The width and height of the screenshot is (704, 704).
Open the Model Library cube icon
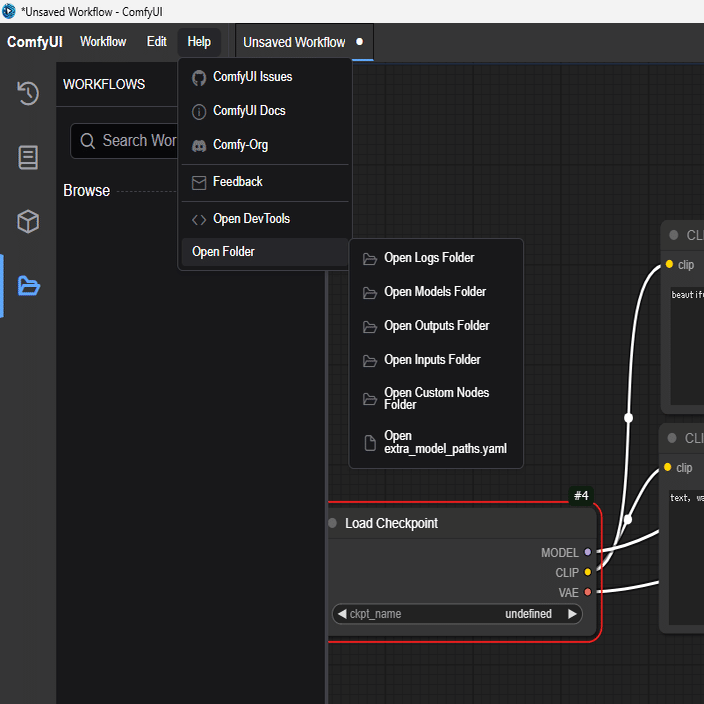pos(28,221)
